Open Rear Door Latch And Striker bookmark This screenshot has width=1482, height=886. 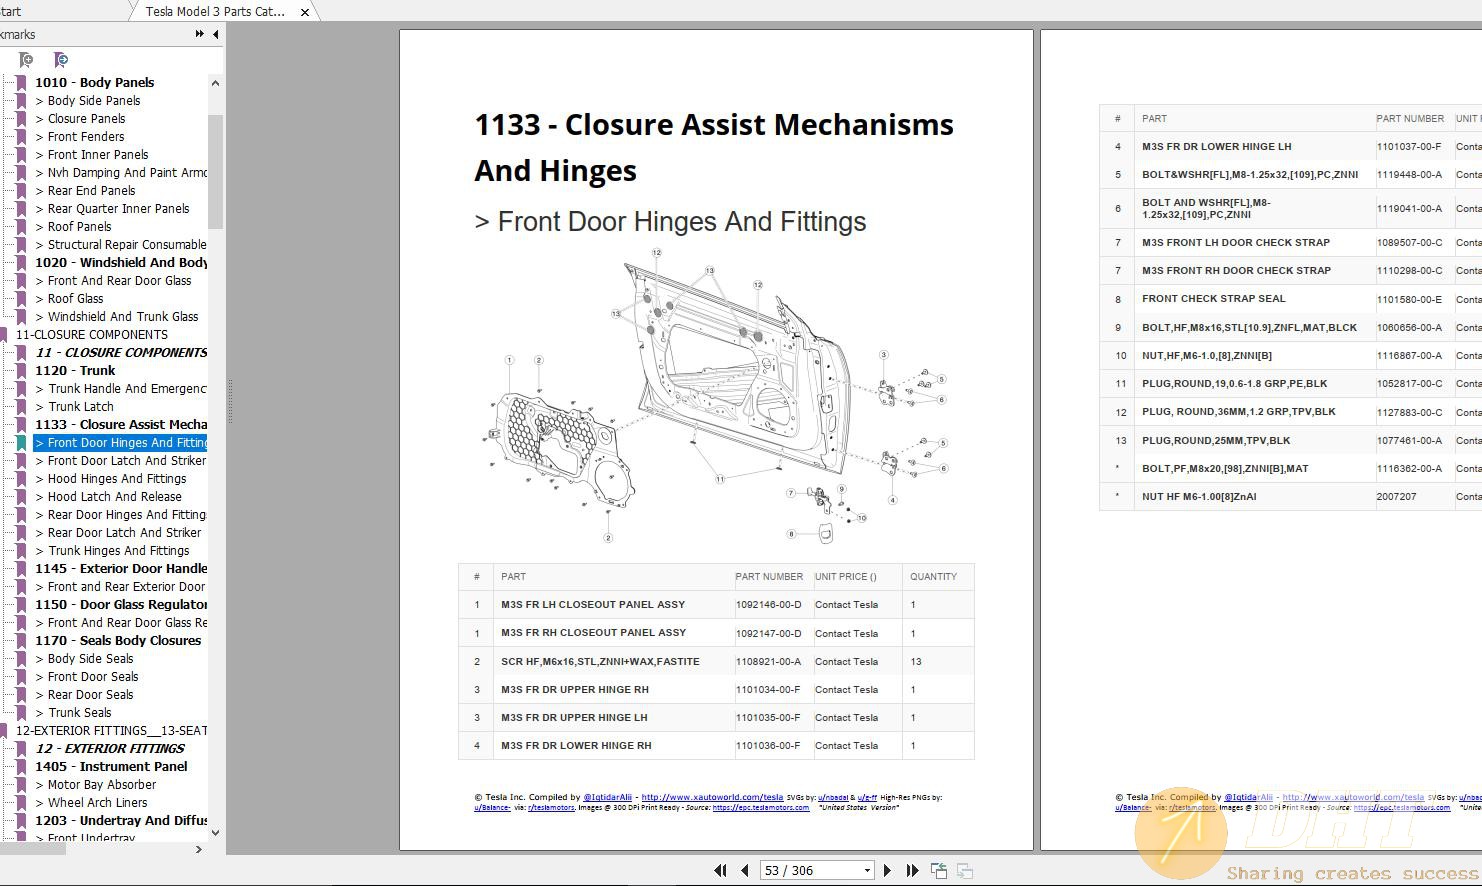118,533
